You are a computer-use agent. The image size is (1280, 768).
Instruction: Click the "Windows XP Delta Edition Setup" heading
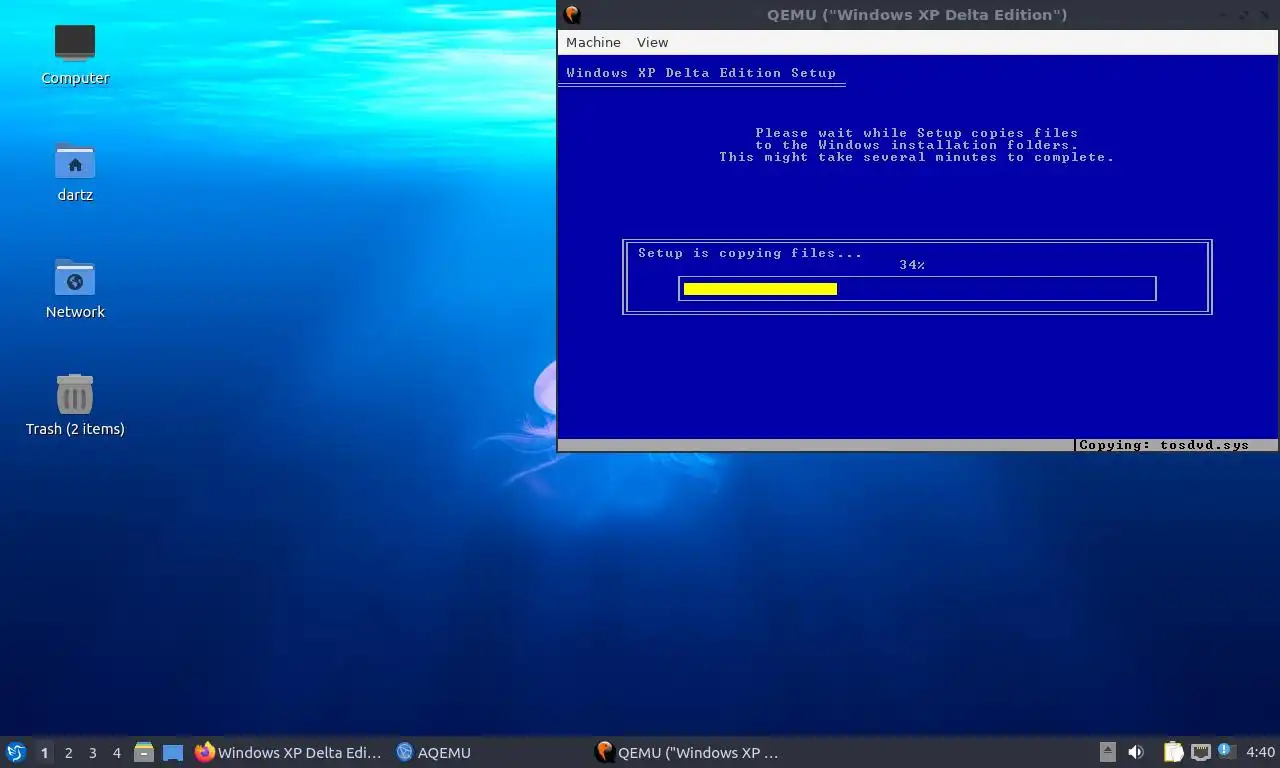[701, 73]
